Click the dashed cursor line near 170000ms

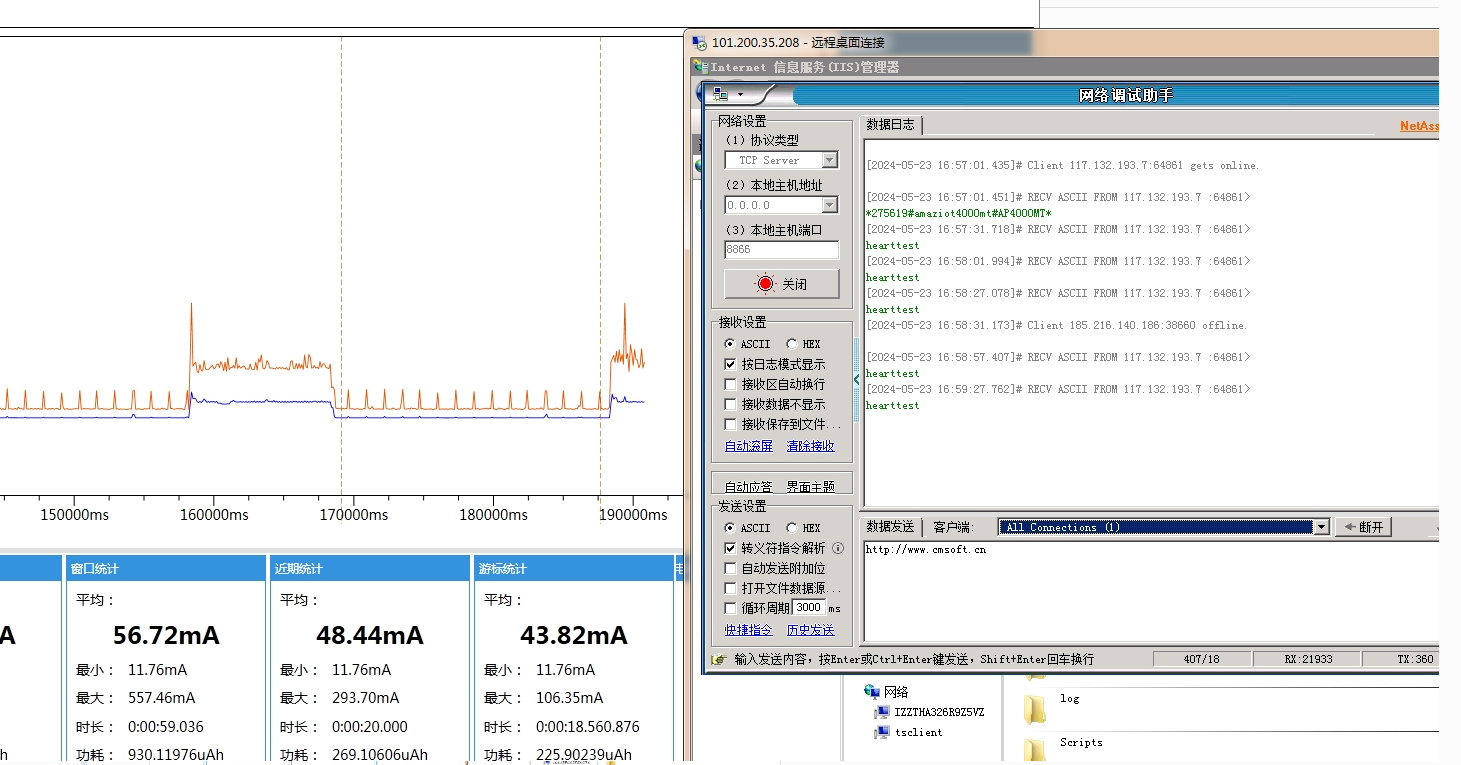click(341, 268)
